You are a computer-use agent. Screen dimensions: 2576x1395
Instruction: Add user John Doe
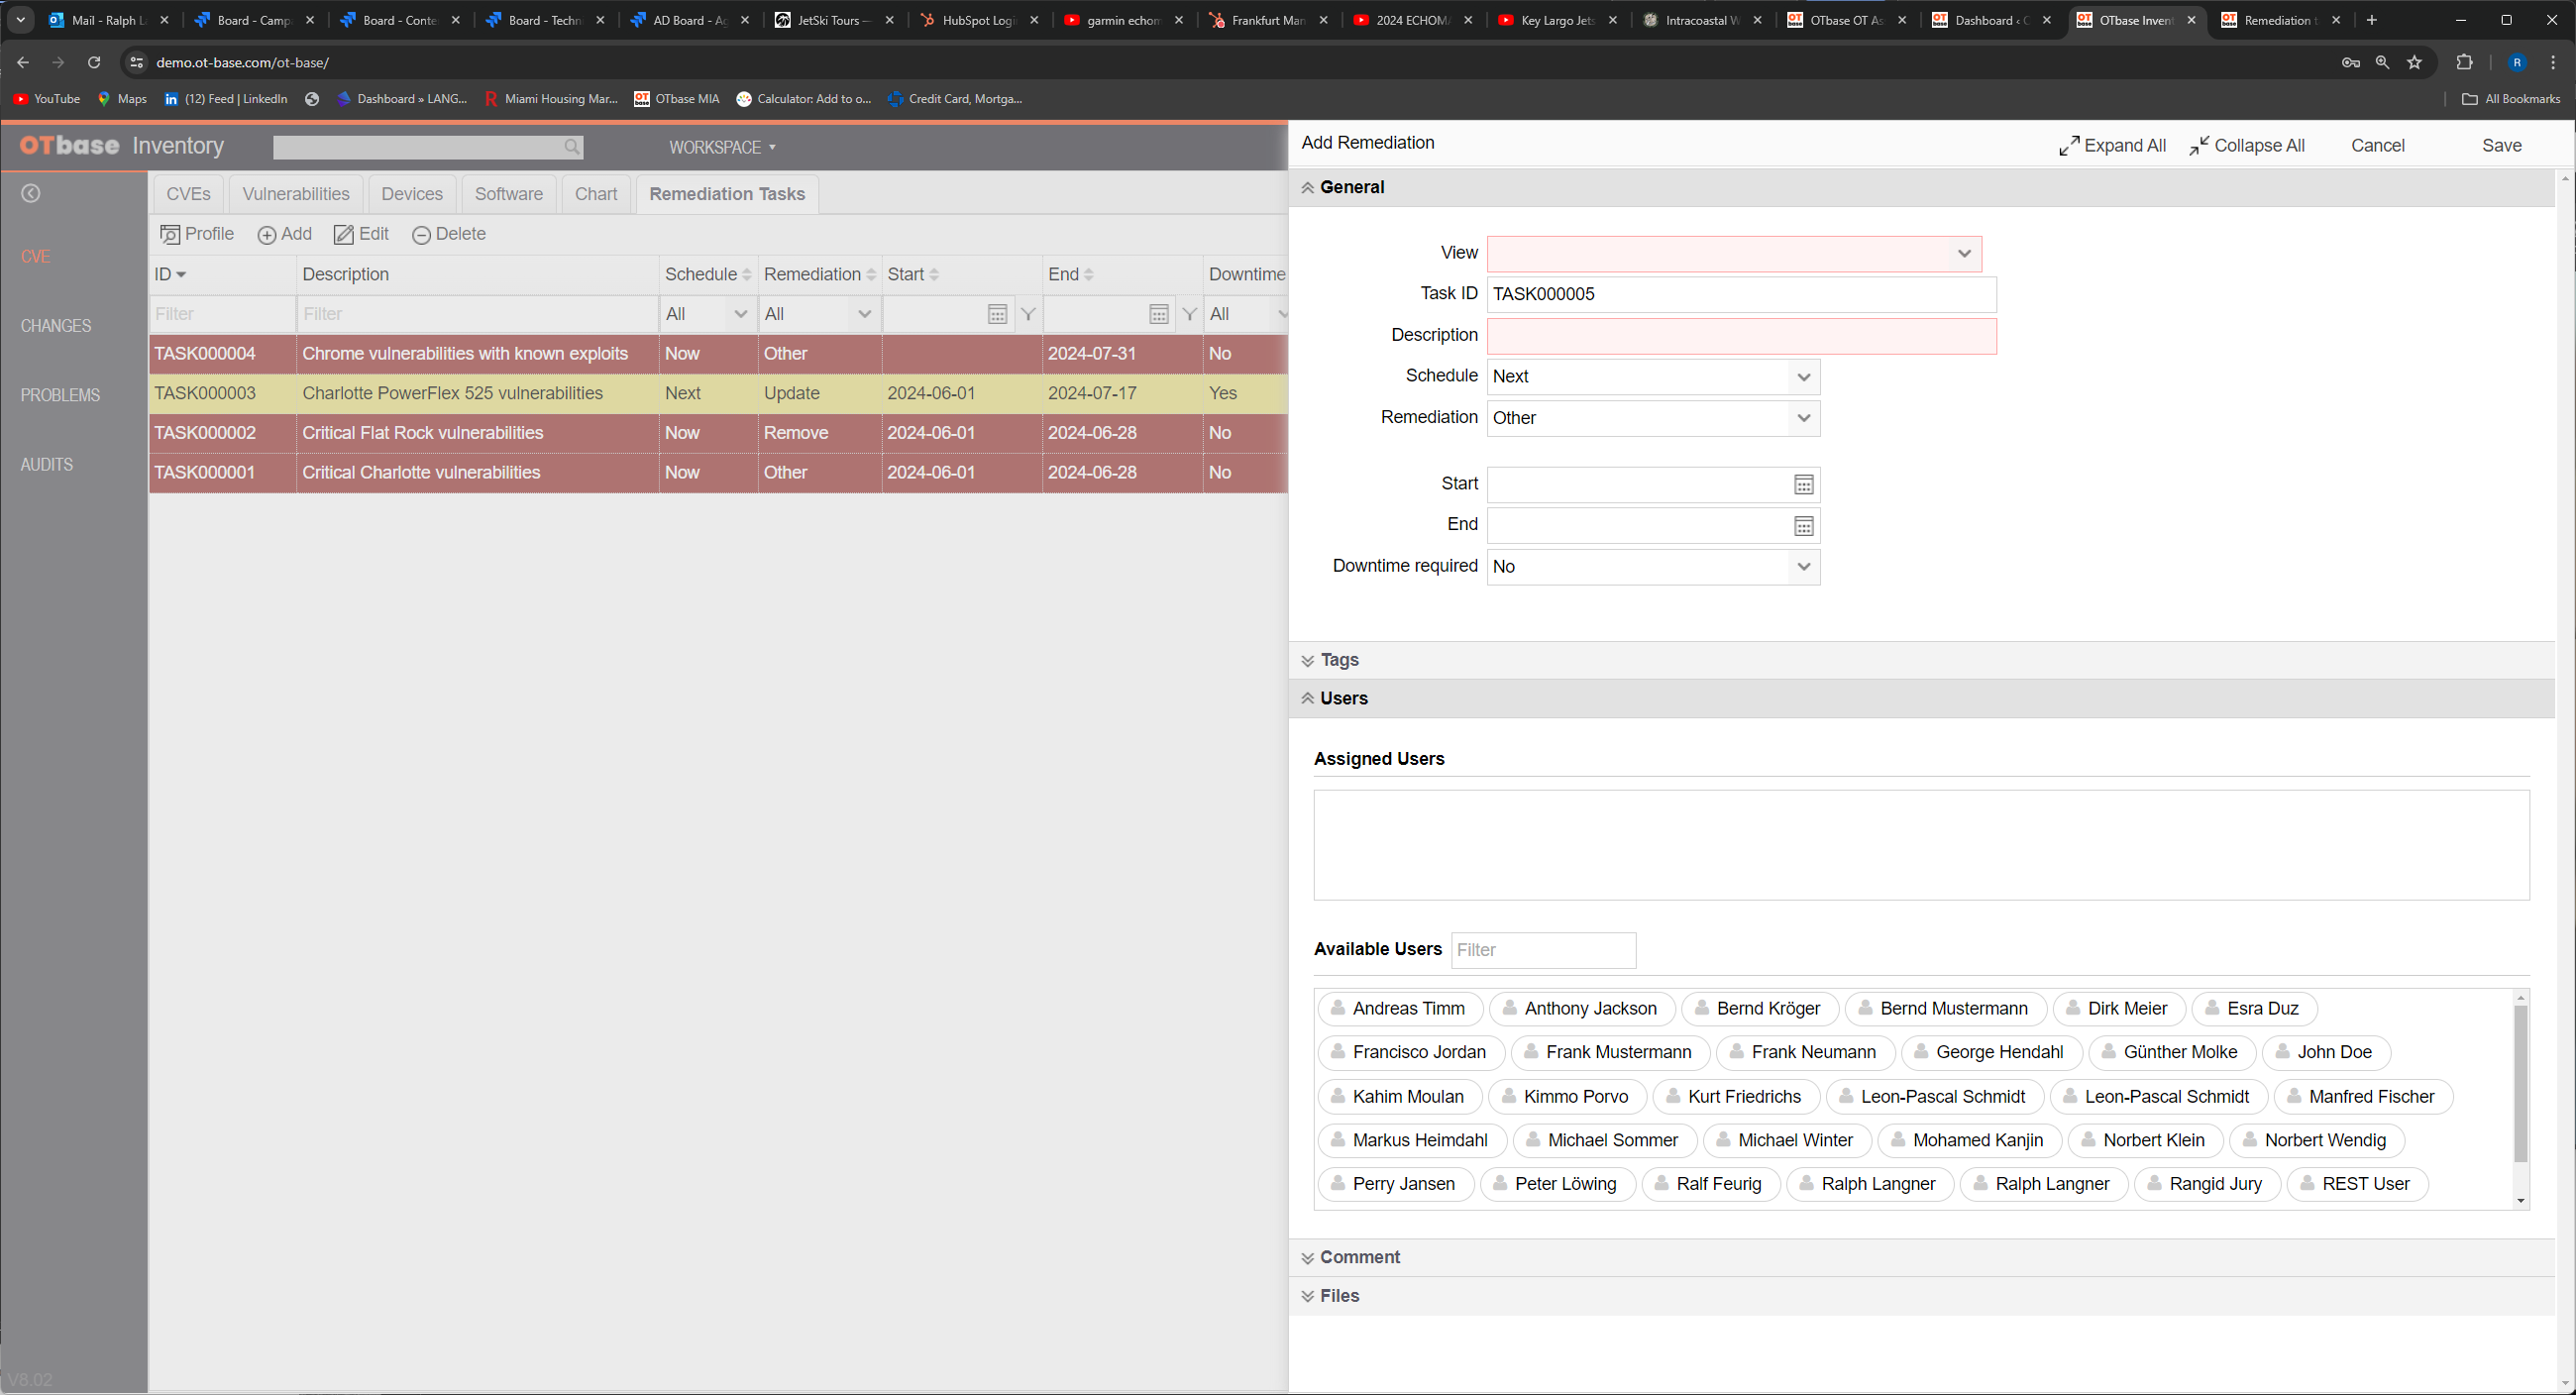[2325, 1053]
